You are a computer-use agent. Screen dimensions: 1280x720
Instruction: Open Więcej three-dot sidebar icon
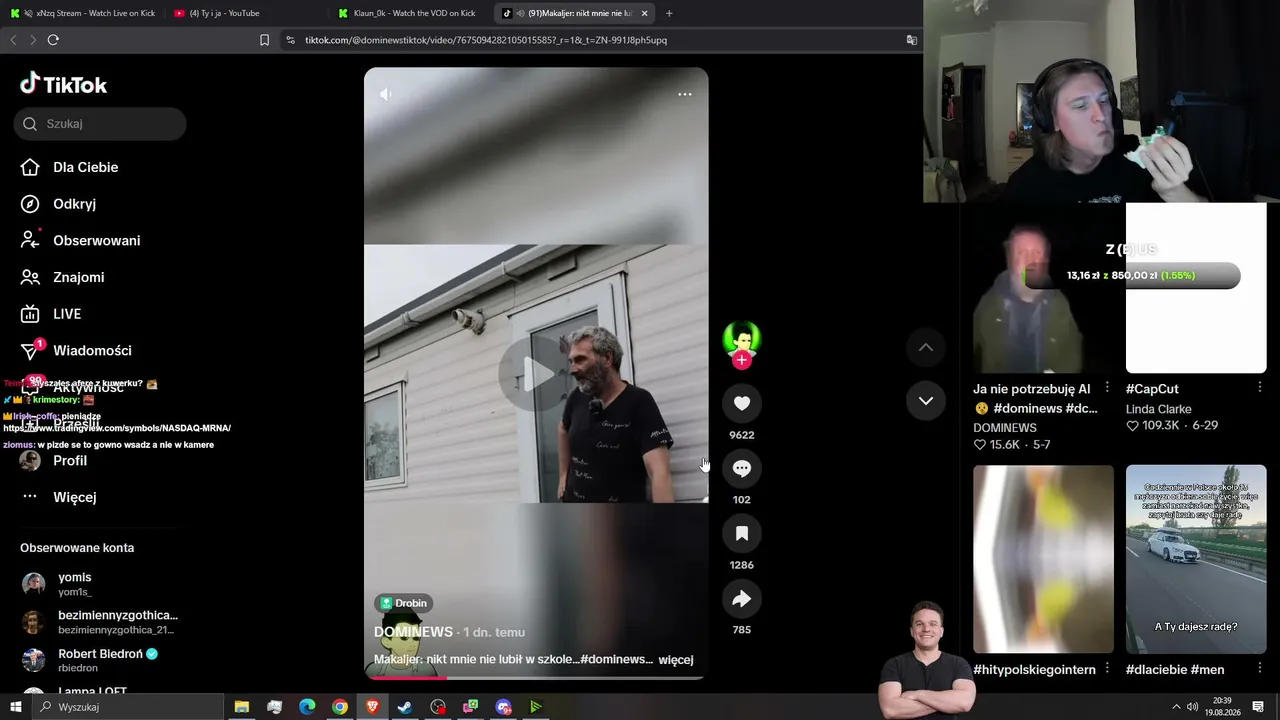click(x=30, y=497)
